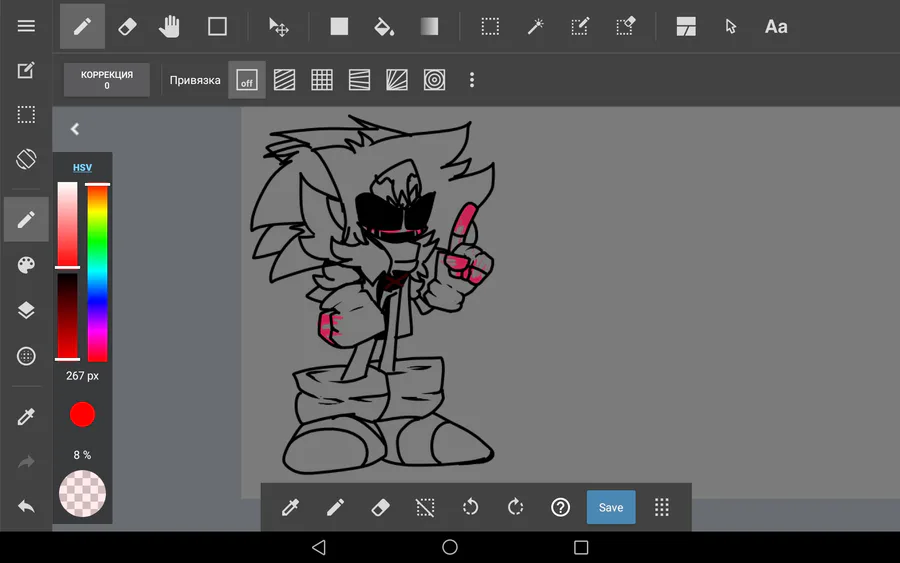Tap the 8 % opacity value
Viewport: 900px width, 563px height.
pos(82,455)
